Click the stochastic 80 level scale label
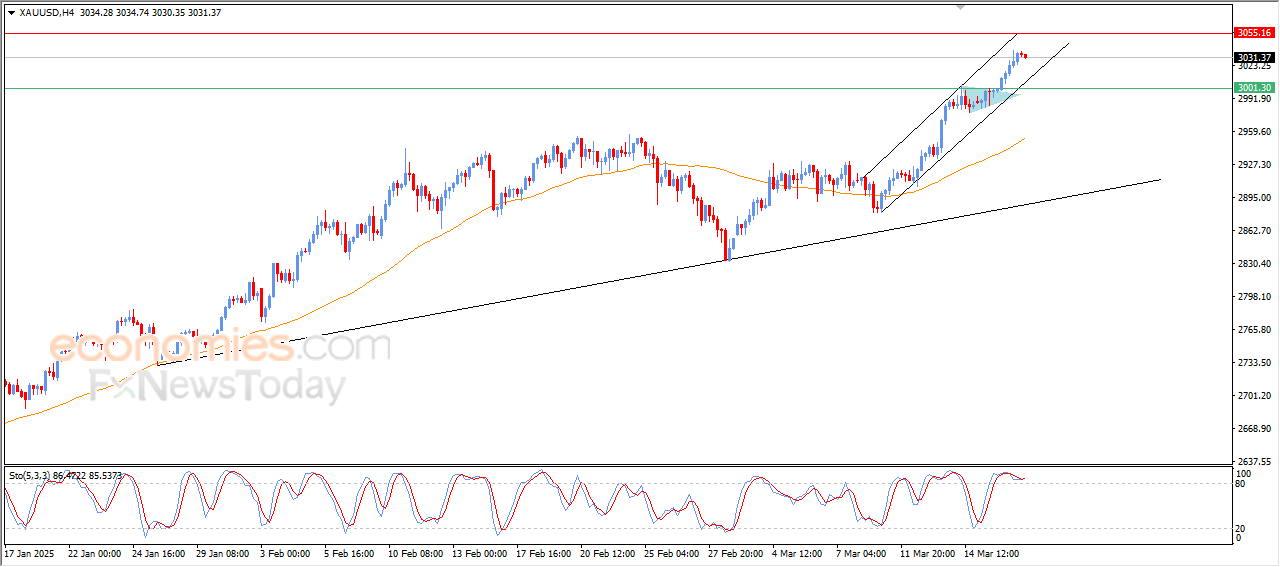This screenshot has height=567, width=1280. pos(1241,484)
